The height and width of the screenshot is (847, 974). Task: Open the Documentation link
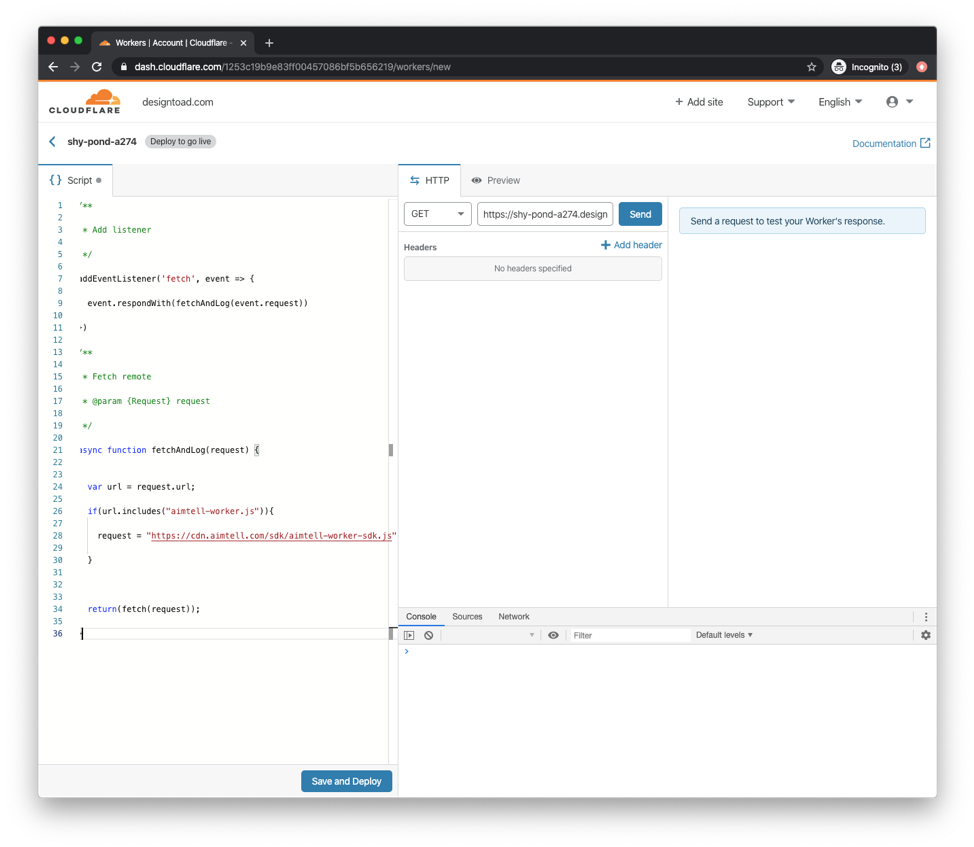(x=890, y=144)
